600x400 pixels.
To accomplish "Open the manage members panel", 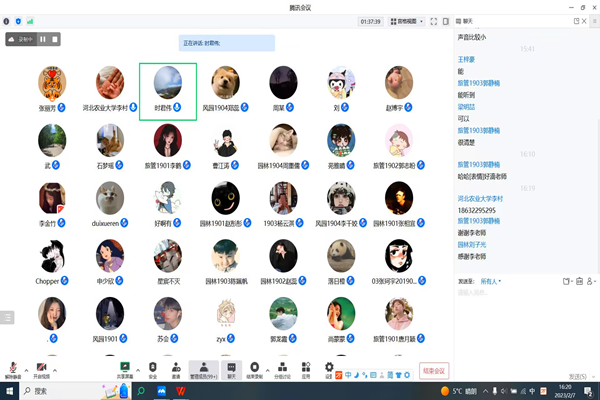I will pyautogui.click(x=204, y=366).
